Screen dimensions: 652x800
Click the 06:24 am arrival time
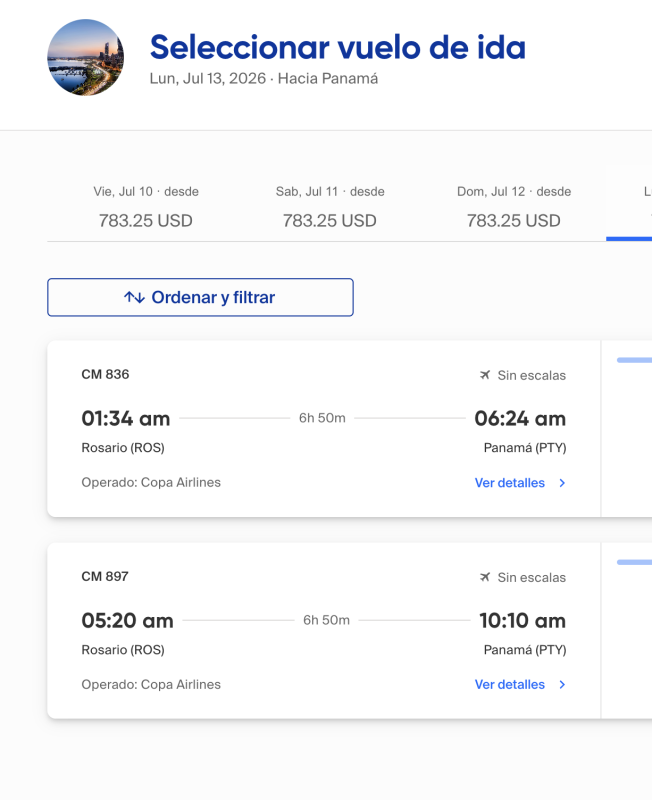pos(520,418)
